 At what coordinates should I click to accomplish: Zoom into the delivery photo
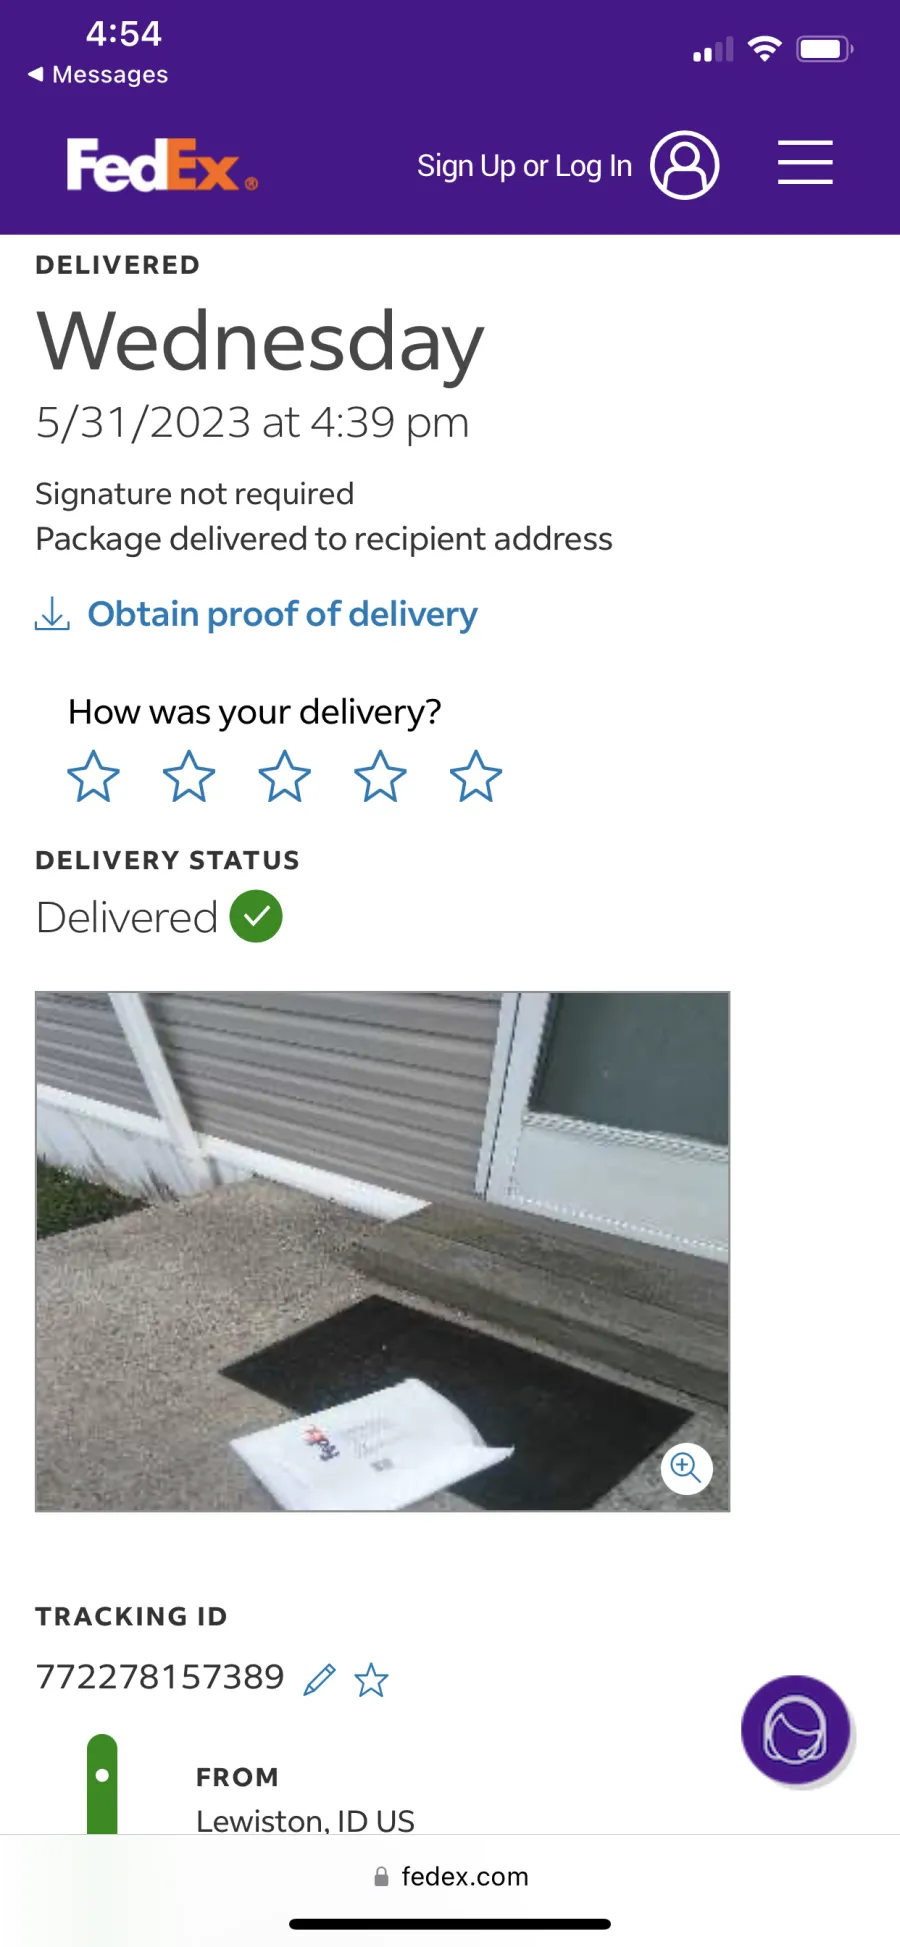686,1468
